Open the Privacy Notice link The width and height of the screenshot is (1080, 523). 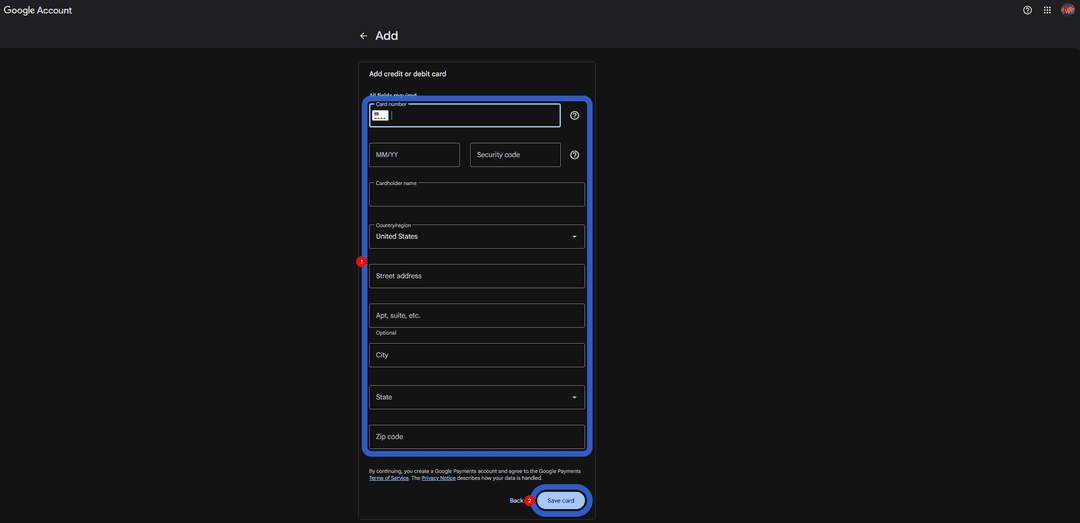pos(439,478)
